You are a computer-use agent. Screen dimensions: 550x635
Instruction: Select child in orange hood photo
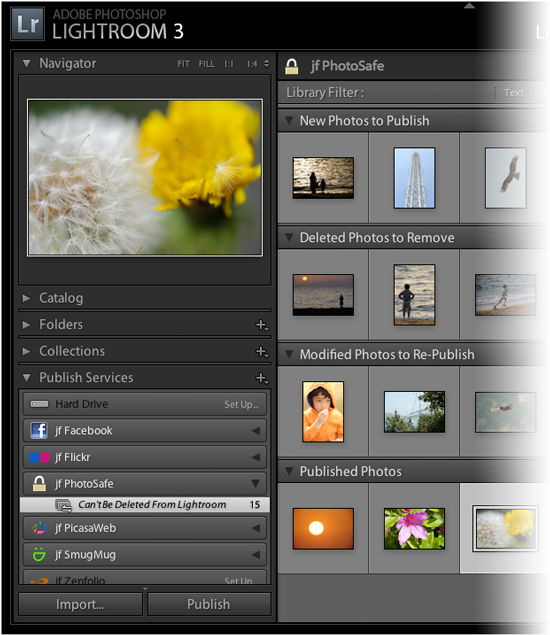(x=323, y=411)
